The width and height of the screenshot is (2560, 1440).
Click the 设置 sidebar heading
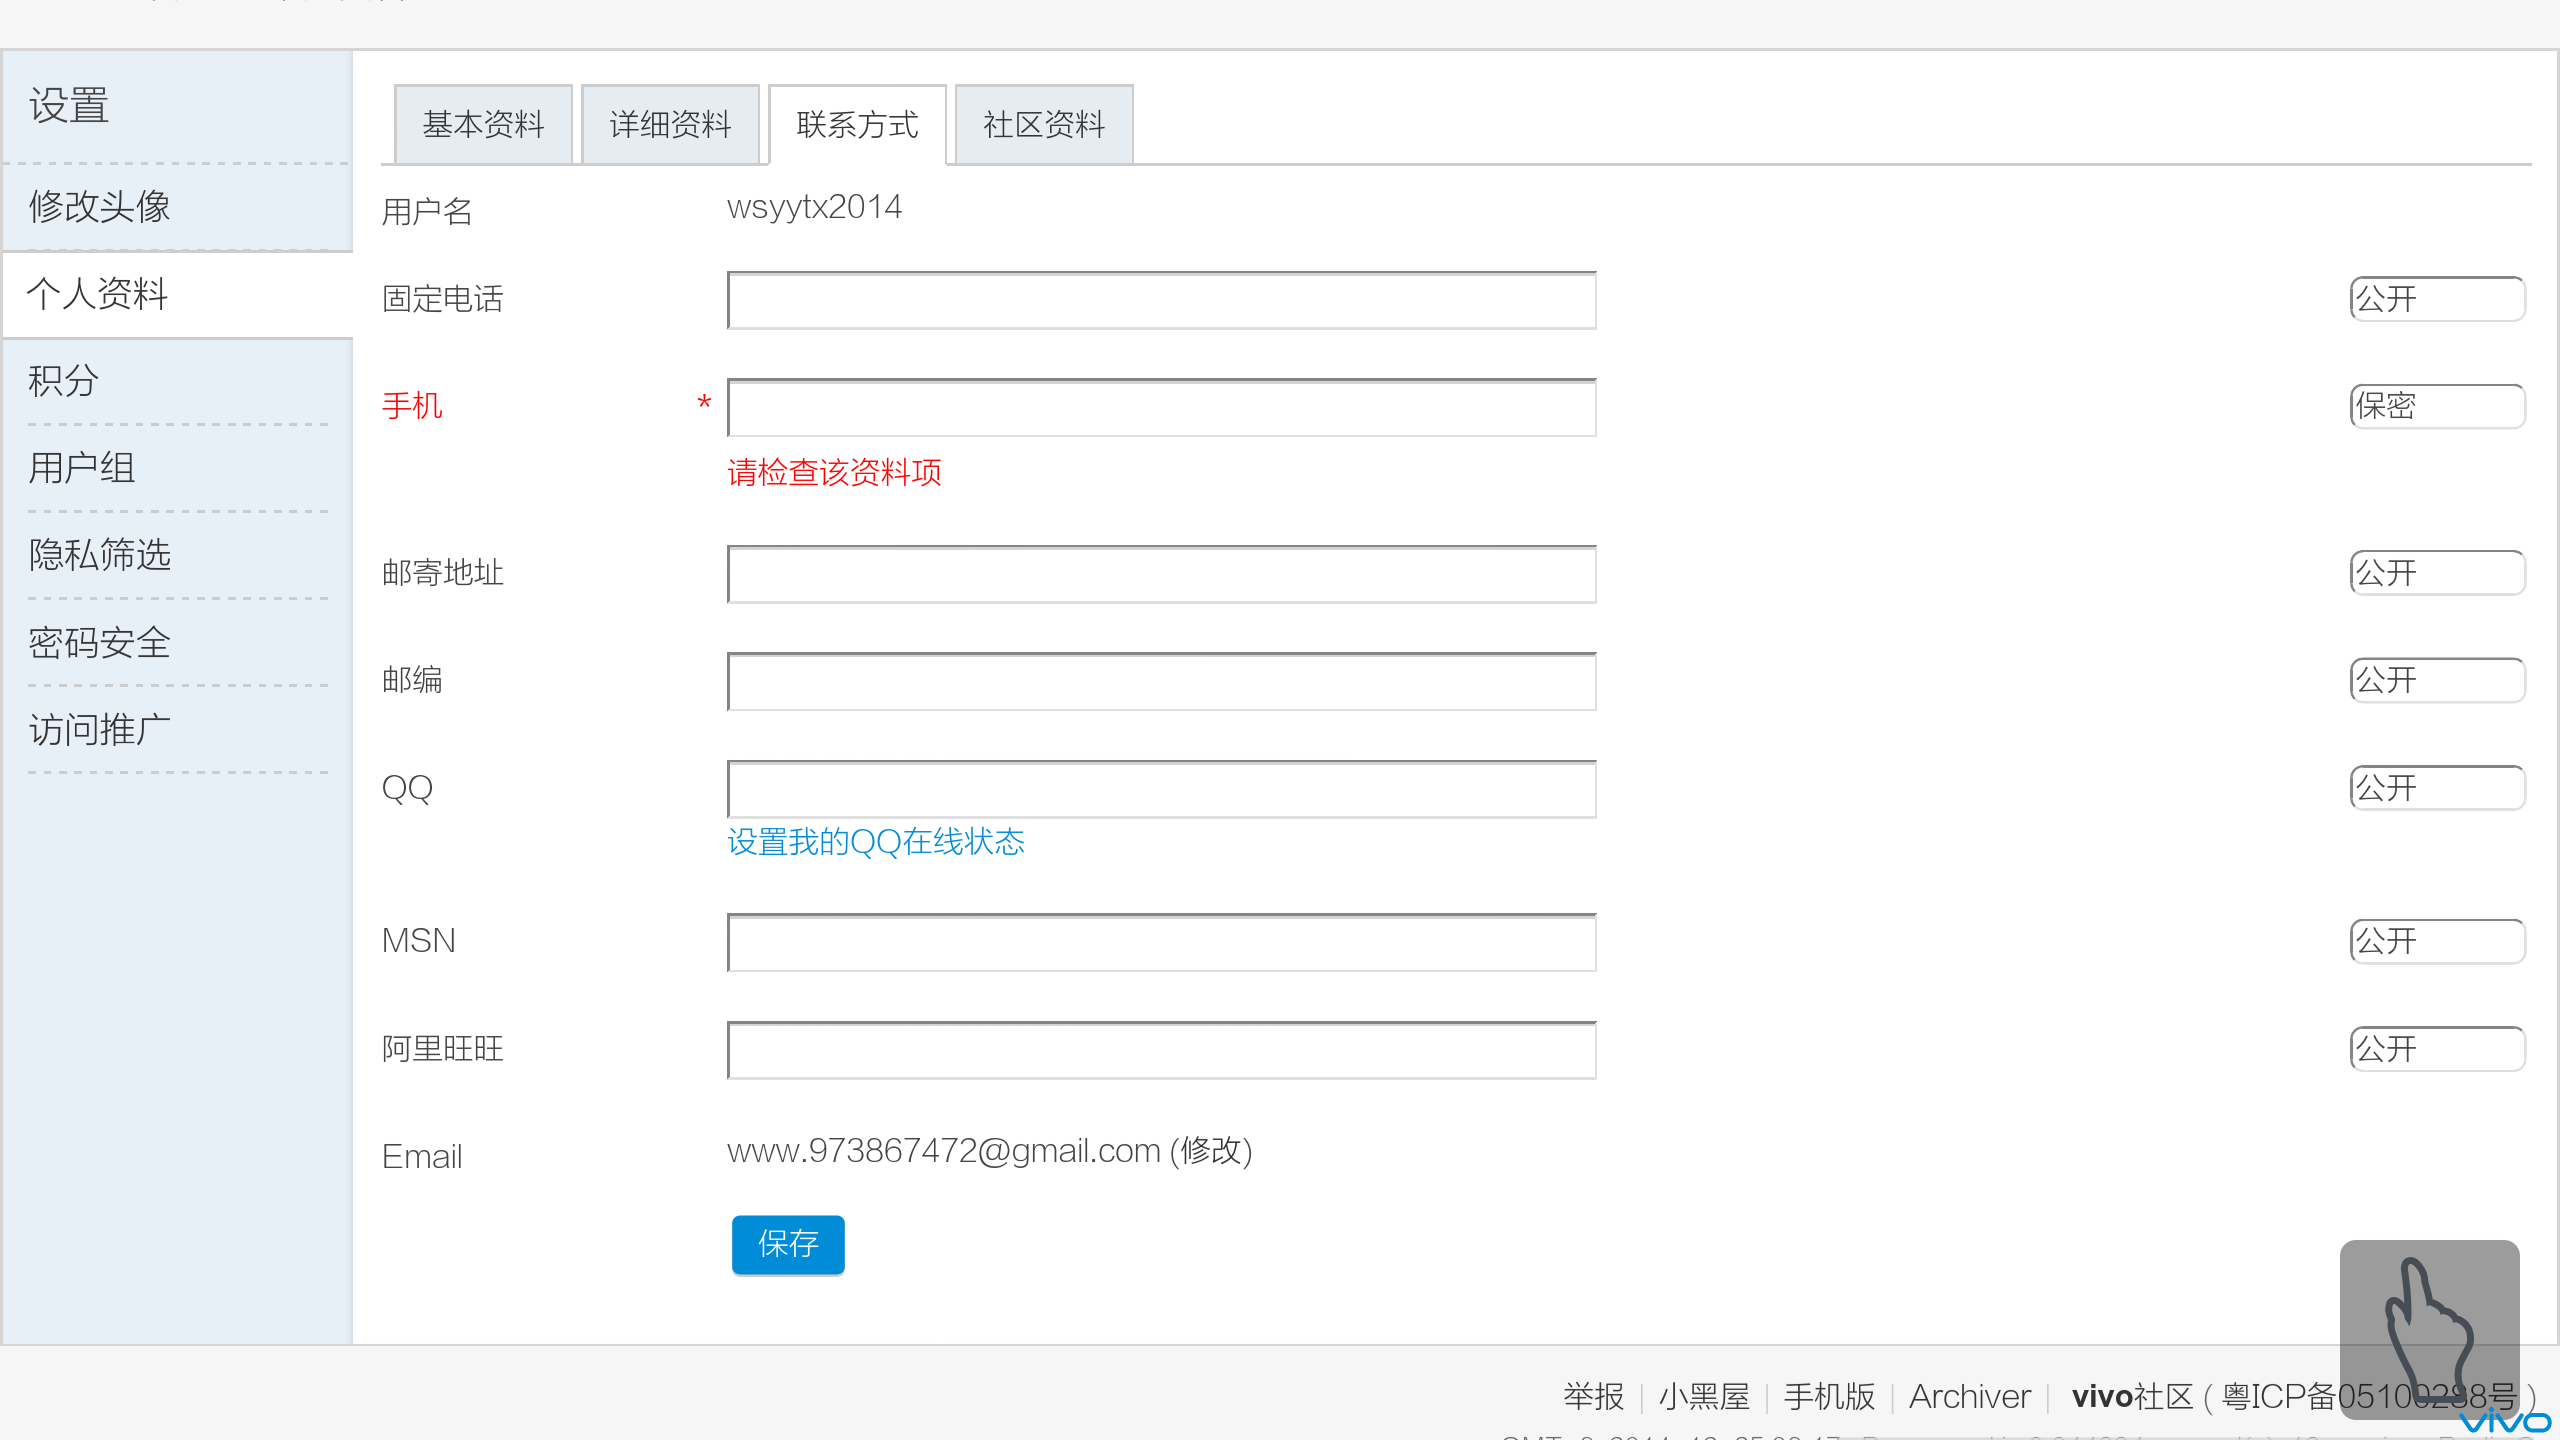click(x=69, y=106)
